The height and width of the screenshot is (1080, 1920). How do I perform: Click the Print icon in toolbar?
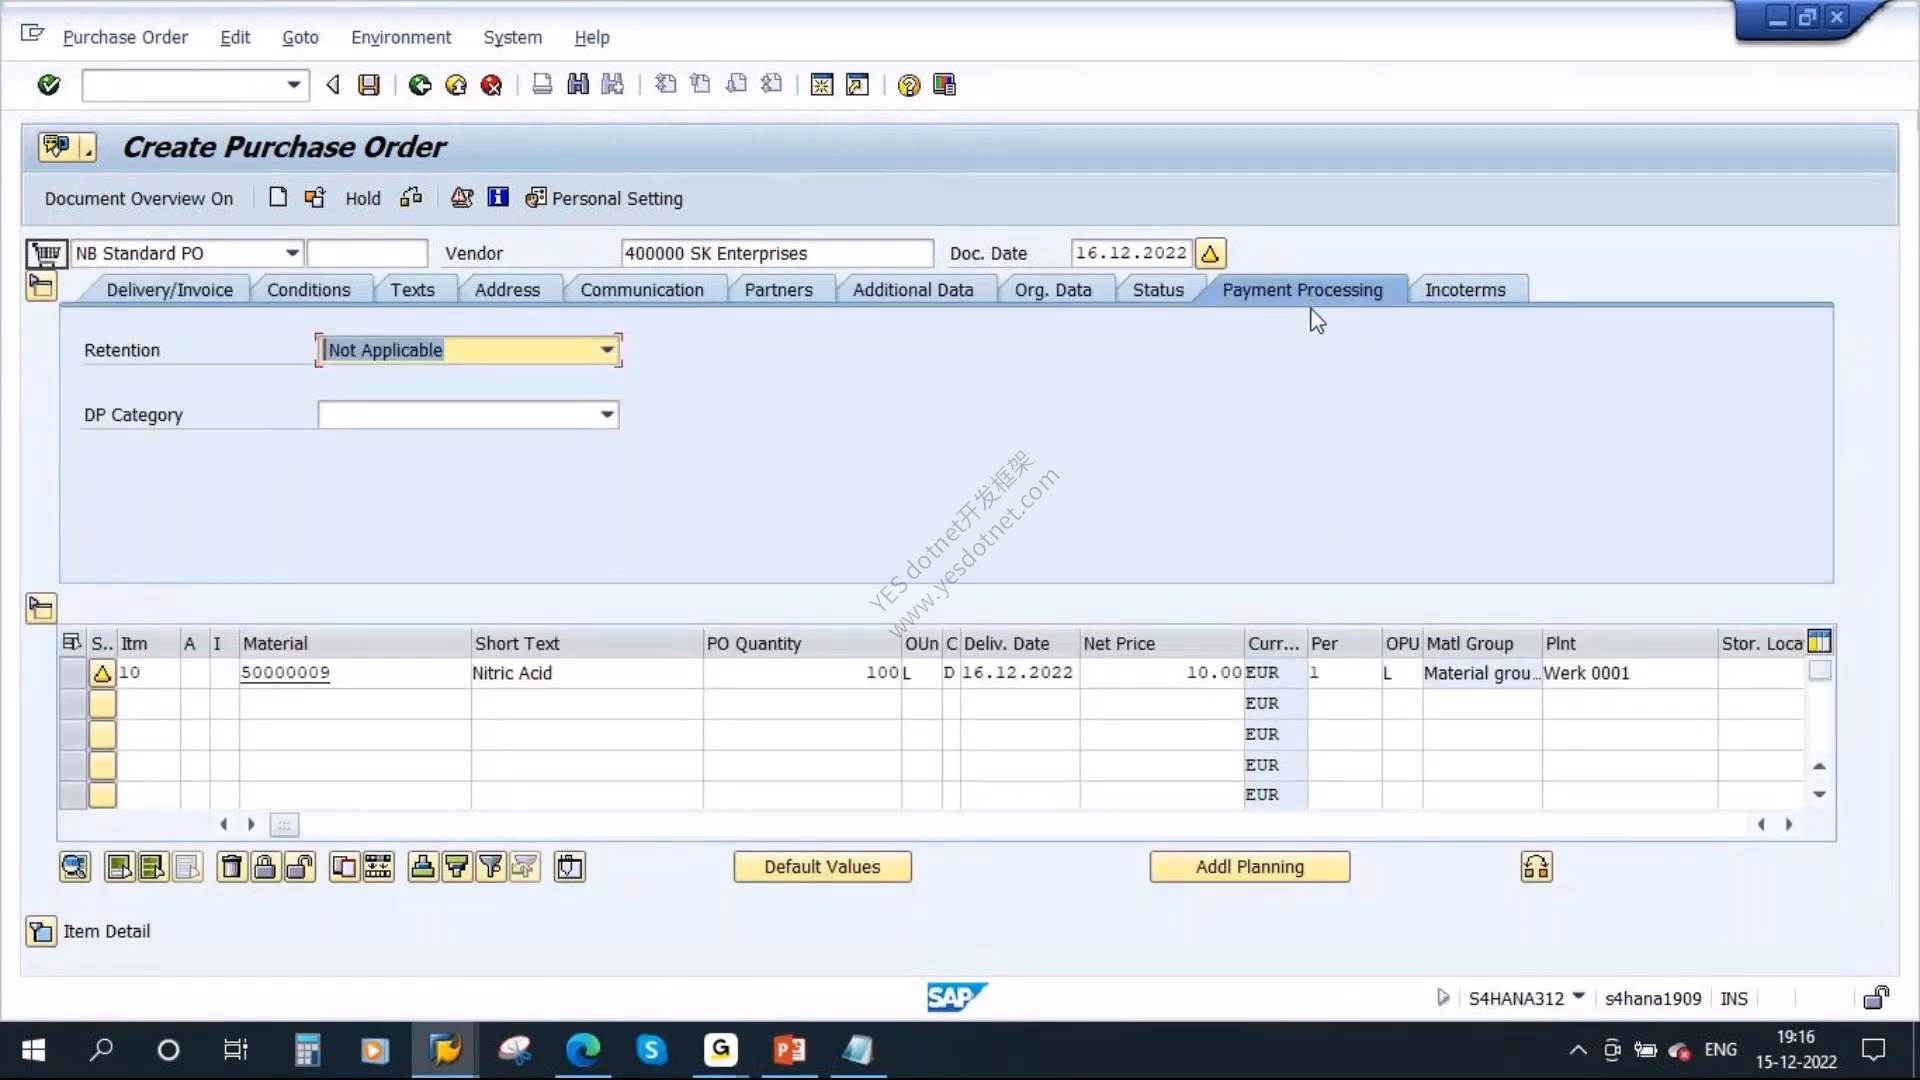pyautogui.click(x=542, y=85)
